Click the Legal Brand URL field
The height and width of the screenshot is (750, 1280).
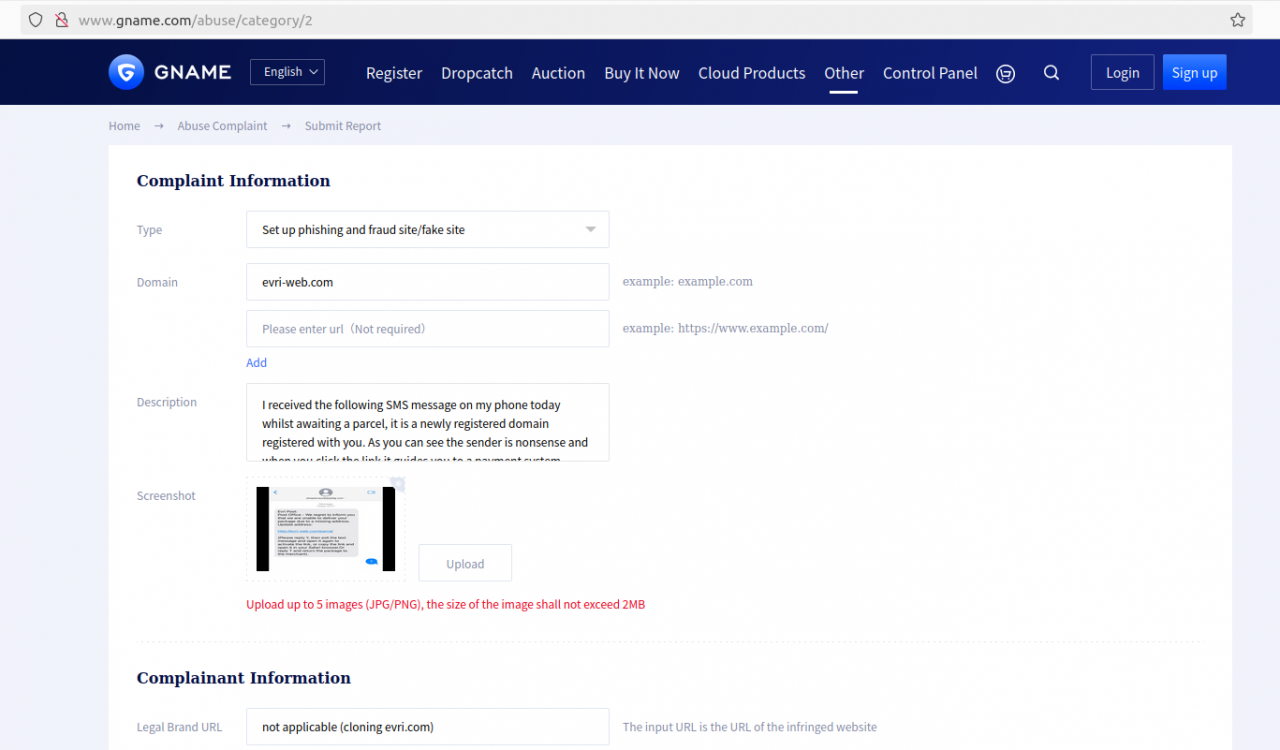pos(428,727)
